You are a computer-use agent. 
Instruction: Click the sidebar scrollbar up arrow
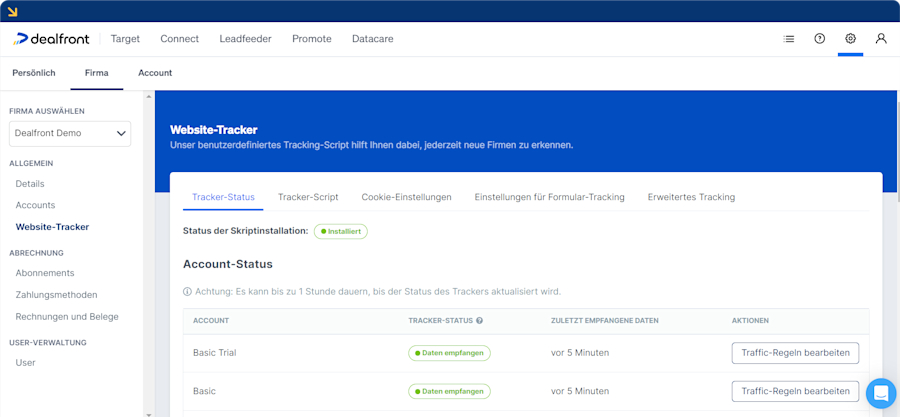click(x=149, y=96)
